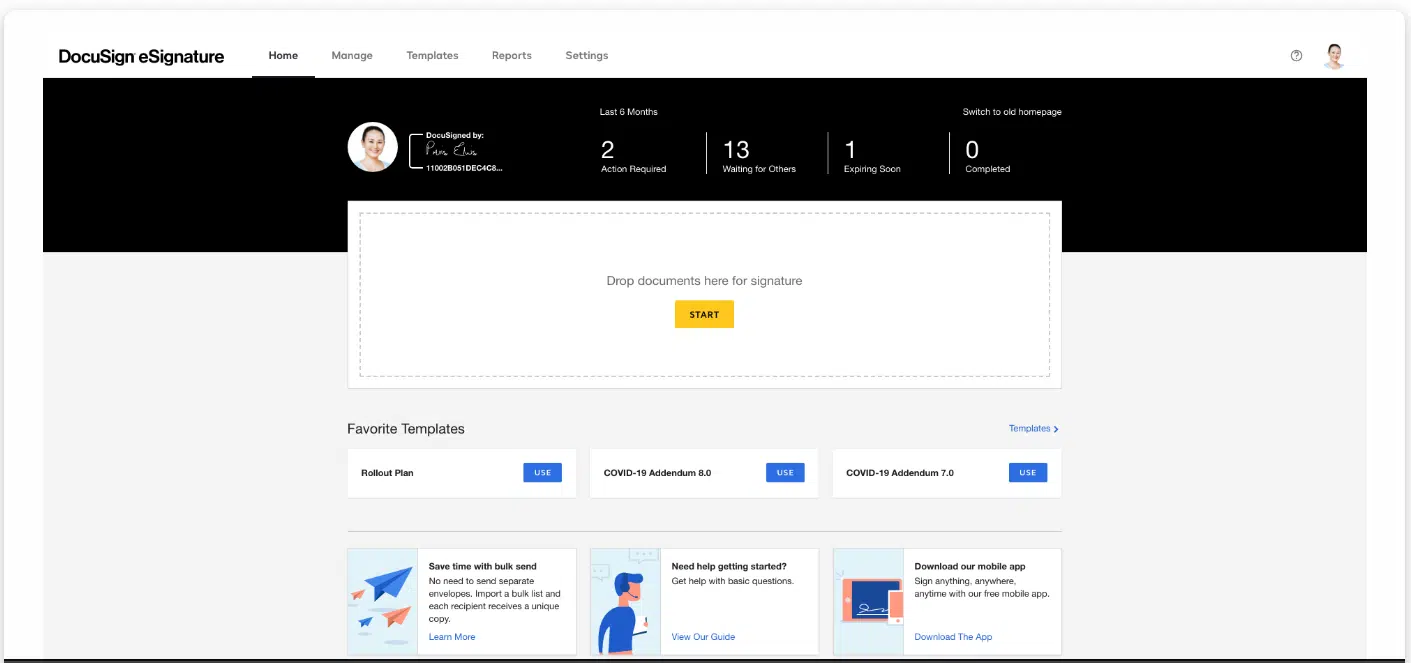This screenshot has width=1411, height=663.
Task: Use the COVID-19 Addendum 7.0 template
Action: [x=1027, y=473]
